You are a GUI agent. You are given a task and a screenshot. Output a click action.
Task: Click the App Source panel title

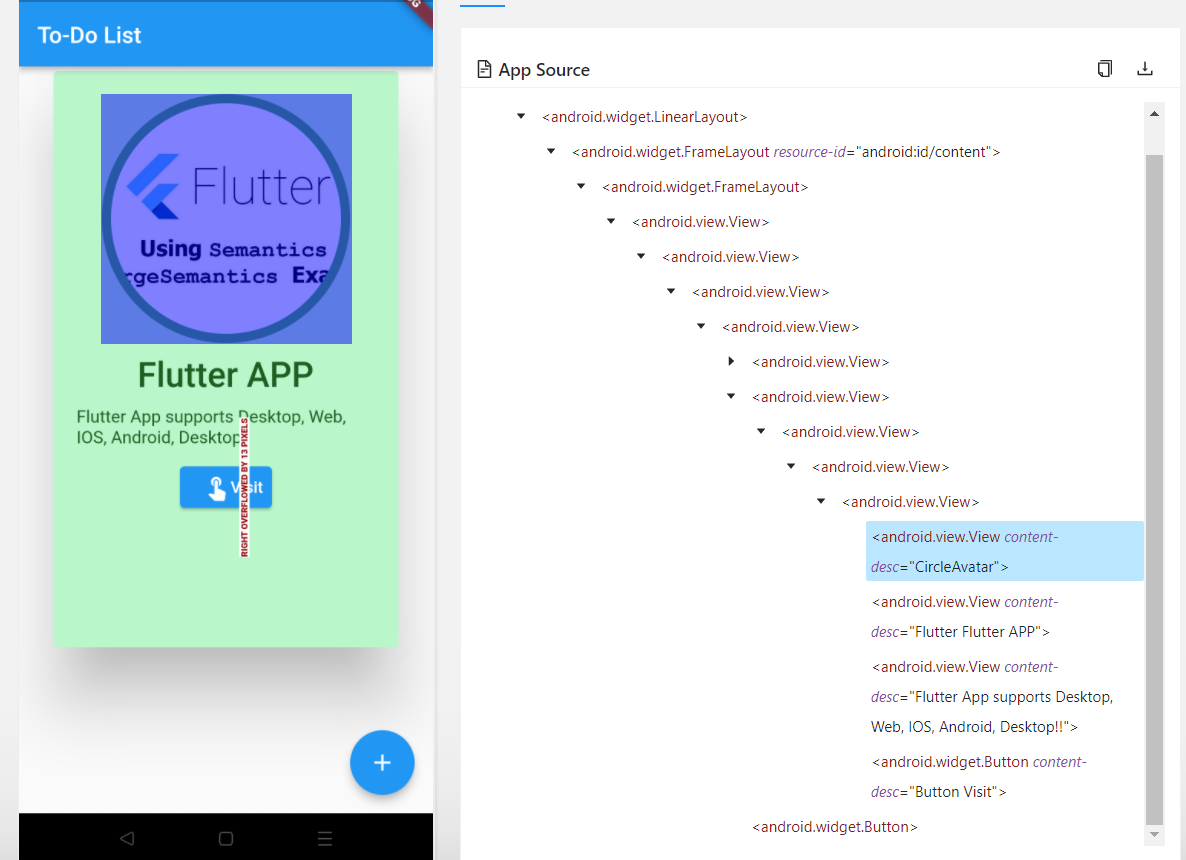544,70
